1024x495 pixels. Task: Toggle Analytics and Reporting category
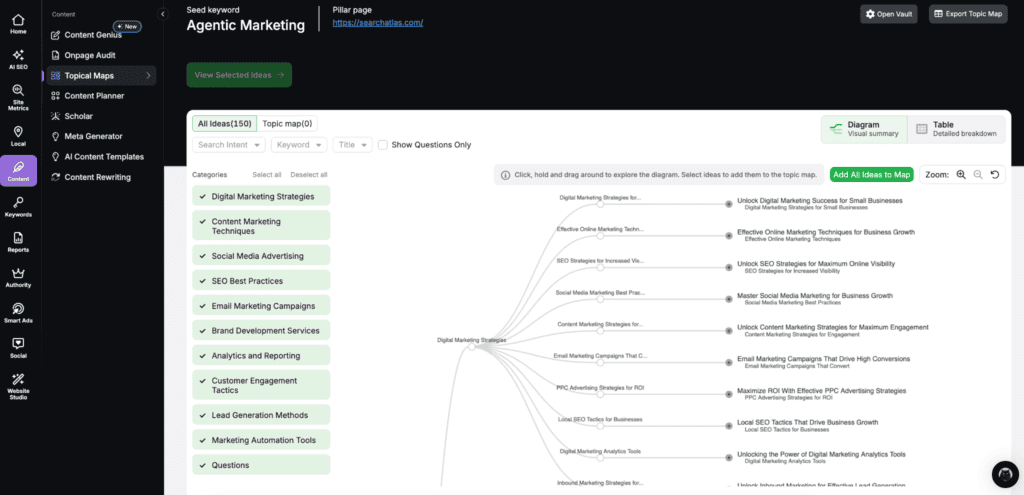261,355
